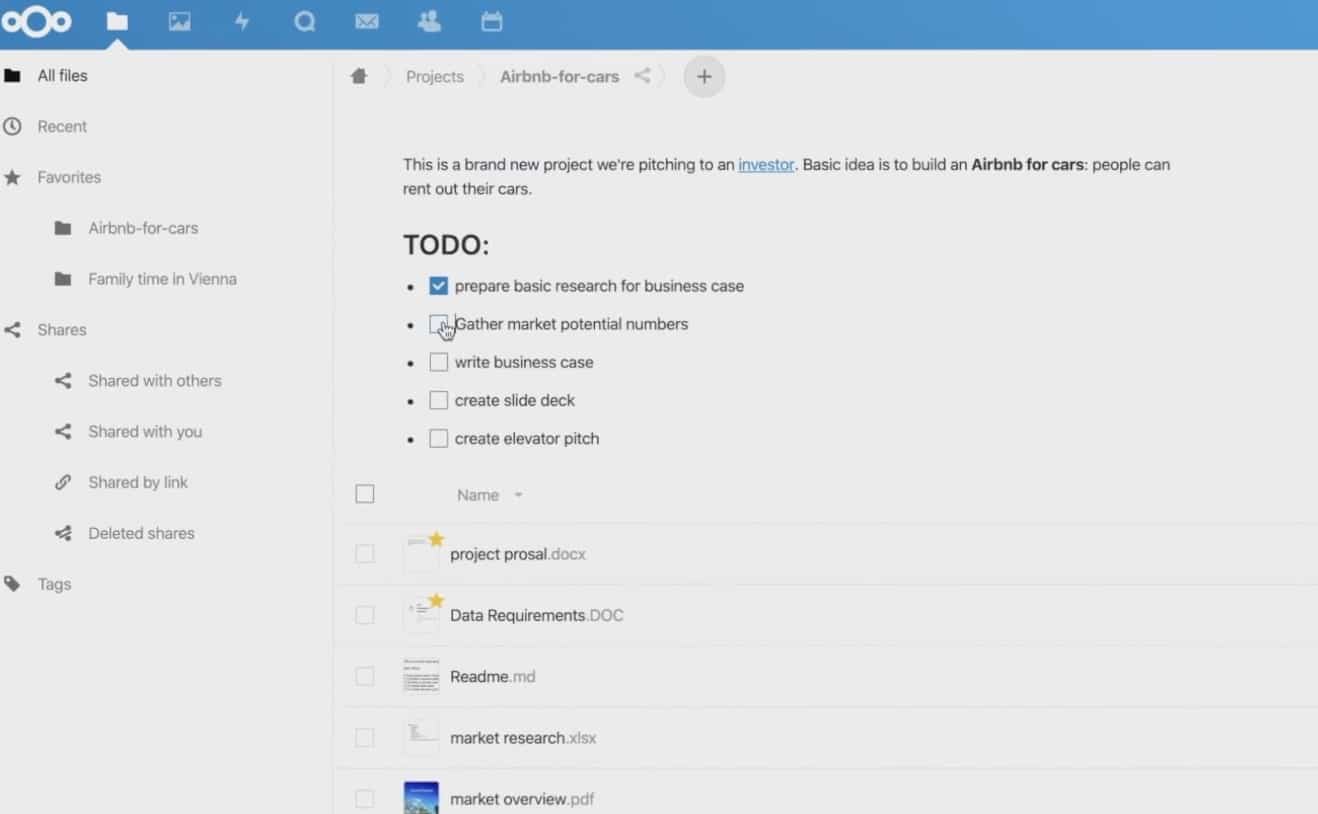This screenshot has height=814, width=1318.
Task: Open Shared with you
Action: 145,432
